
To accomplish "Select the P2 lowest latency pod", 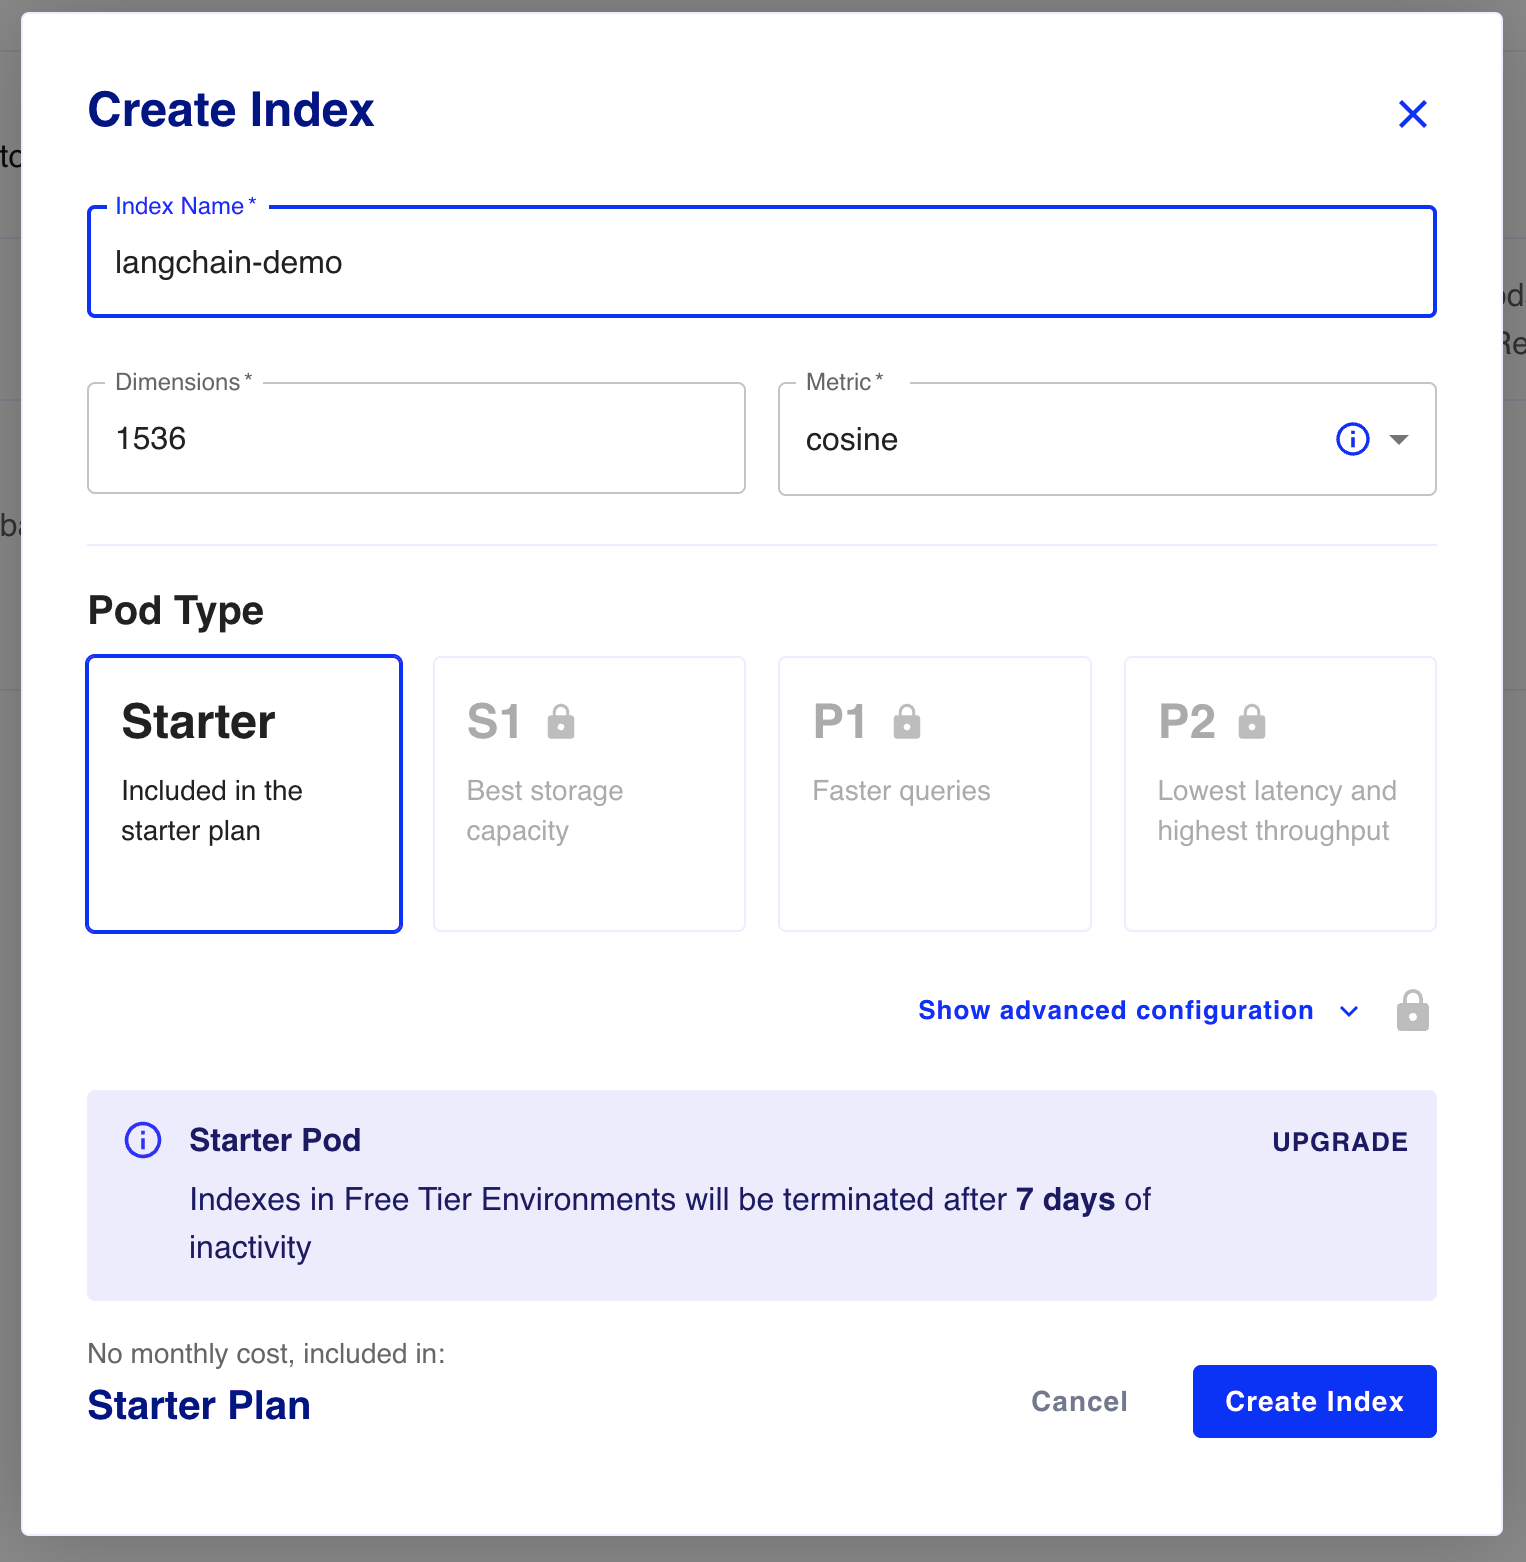I will tap(1280, 793).
